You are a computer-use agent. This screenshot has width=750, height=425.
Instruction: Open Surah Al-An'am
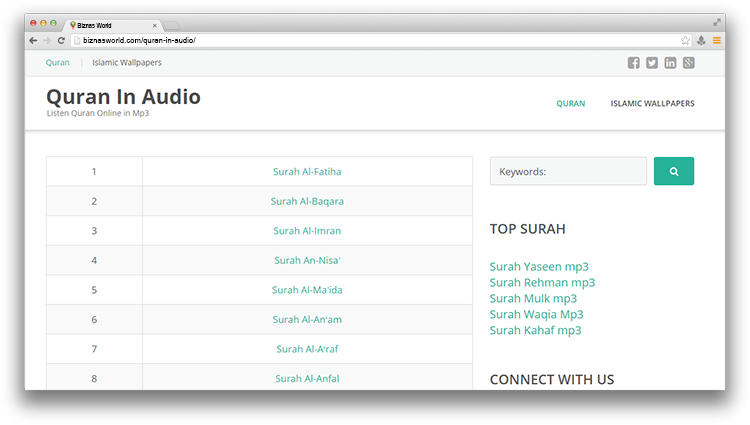coord(307,320)
